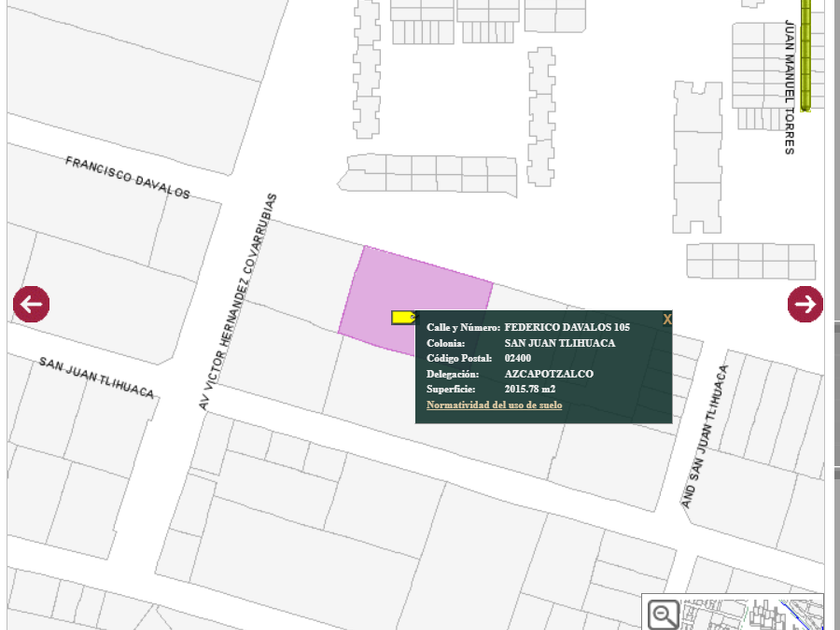Close the property info popup
The height and width of the screenshot is (630, 840).
click(667, 320)
